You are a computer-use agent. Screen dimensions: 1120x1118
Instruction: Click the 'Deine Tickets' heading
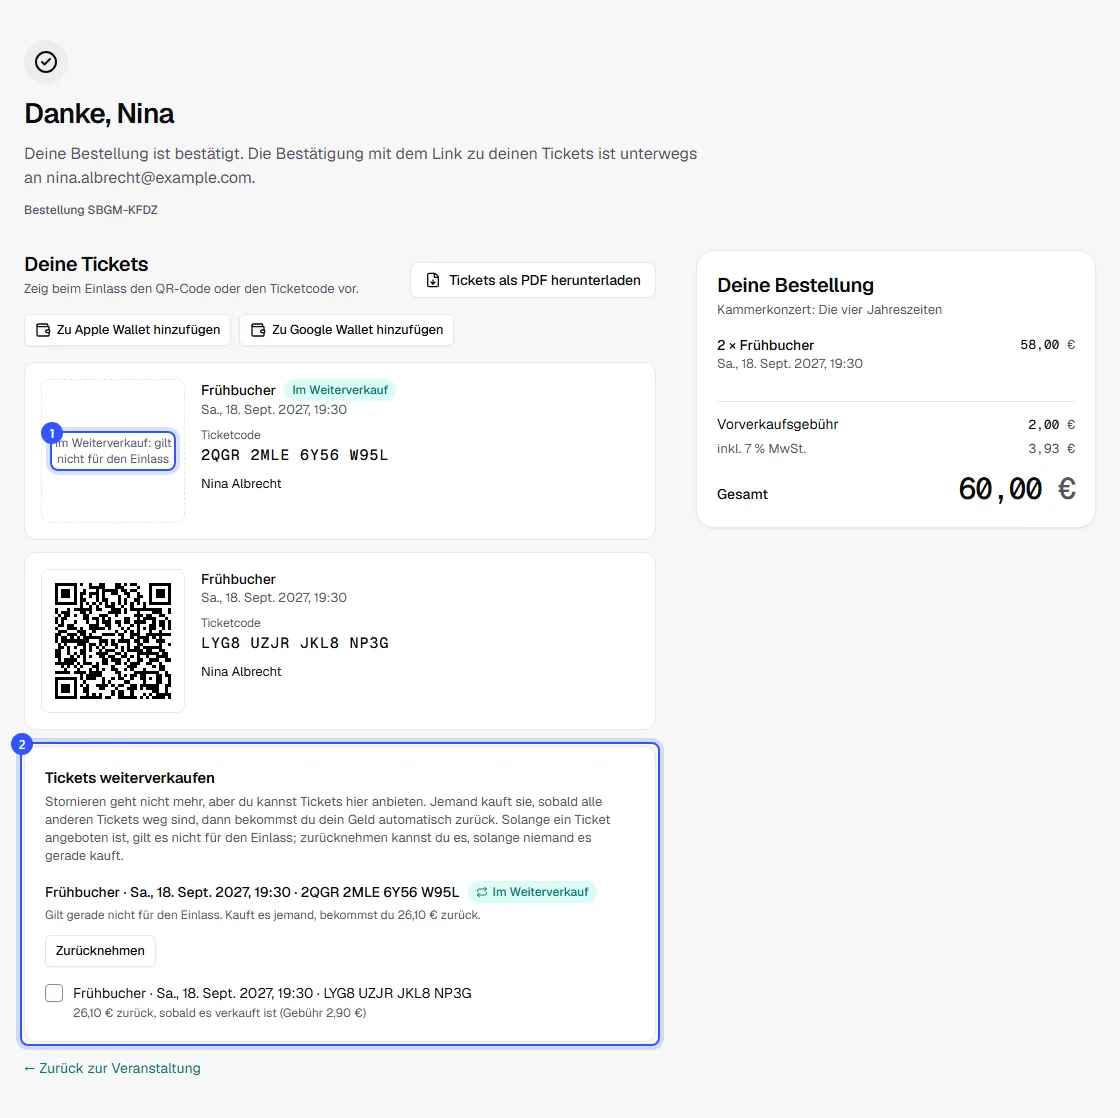86,264
